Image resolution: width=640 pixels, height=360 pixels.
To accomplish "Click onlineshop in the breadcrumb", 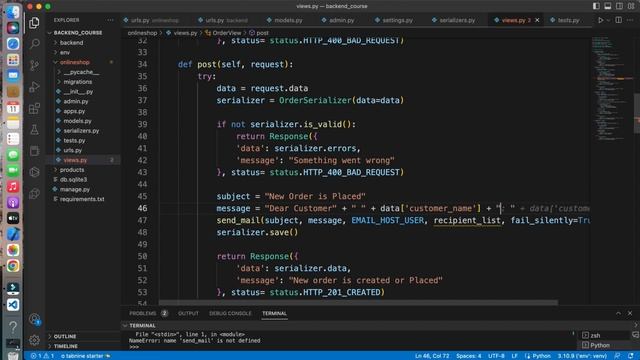I will [142, 33].
